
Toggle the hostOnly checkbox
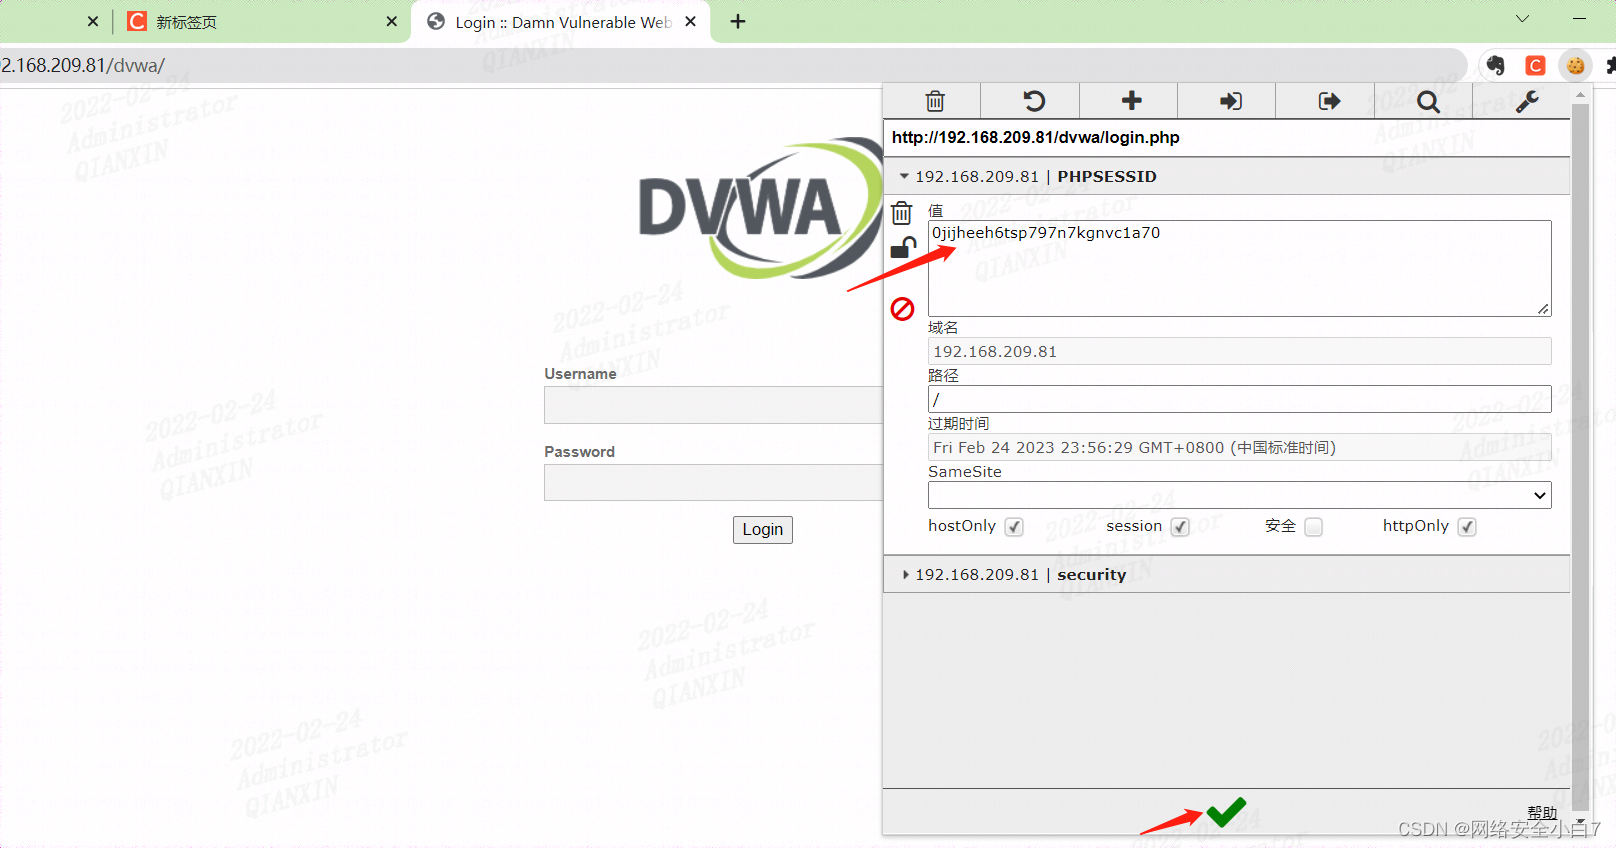coord(1014,527)
